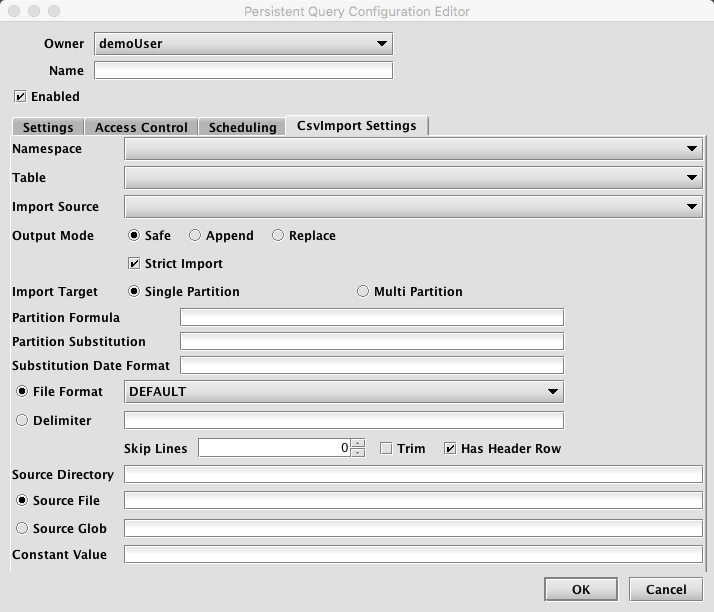Click the Name text field
Image resolution: width=714 pixels, height=612 pixels.
pyautogui.click(x=243, y=71)
